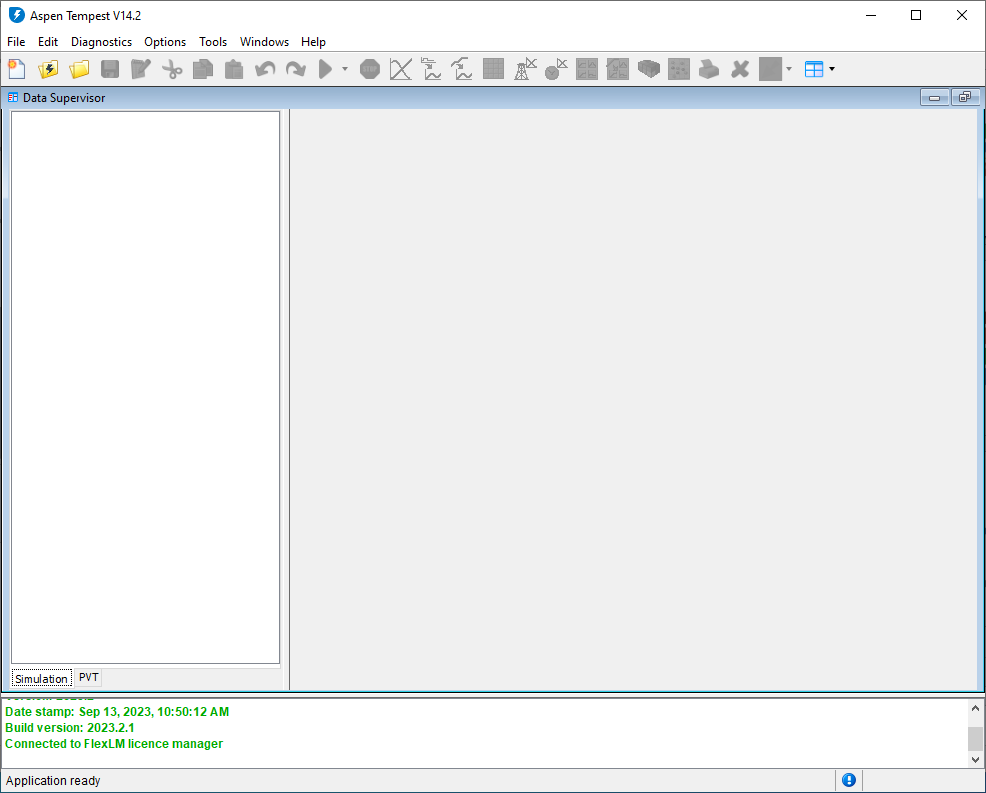The height and width of the screenshot is (793, 986).
Task: Open the Options menu
Action: [x=165, y=42]
